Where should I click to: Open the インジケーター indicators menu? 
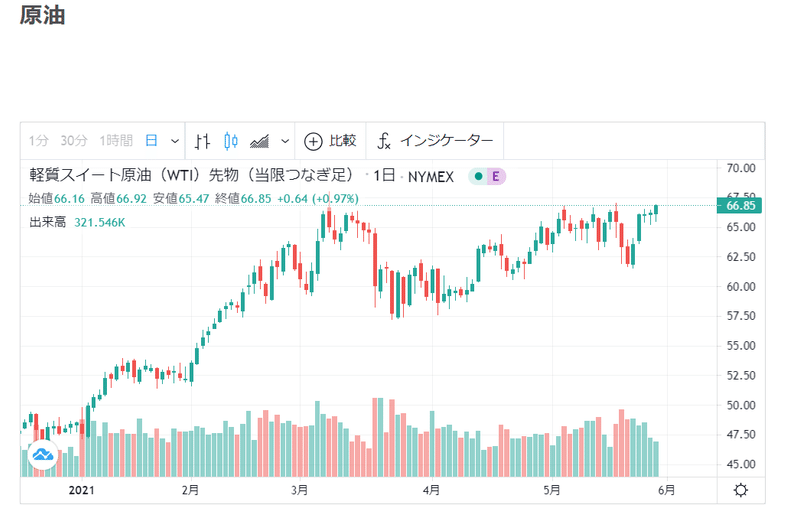tap(435, 141)
